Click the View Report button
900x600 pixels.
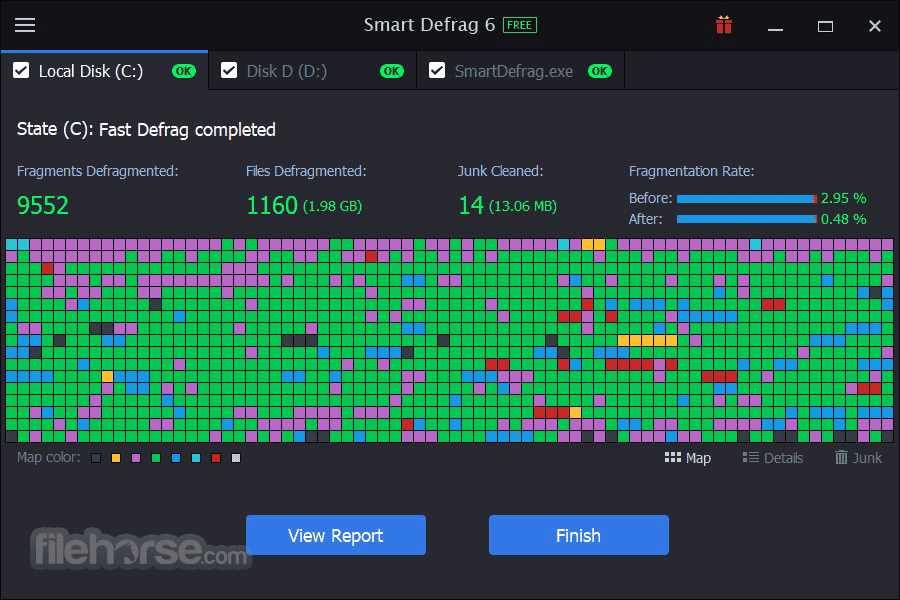[x=335, y=535]
